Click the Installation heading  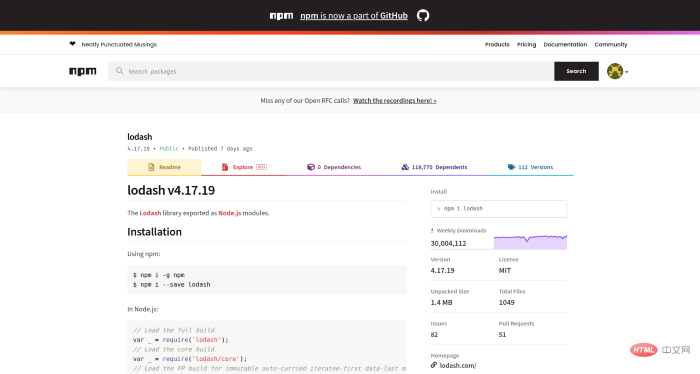point(154,232)
